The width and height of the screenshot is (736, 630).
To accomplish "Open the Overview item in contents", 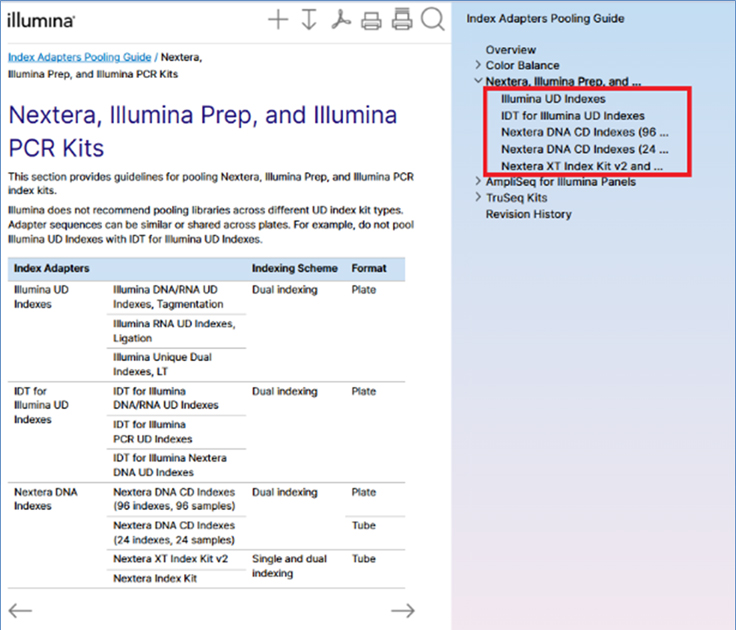I will tap(510, 50).
